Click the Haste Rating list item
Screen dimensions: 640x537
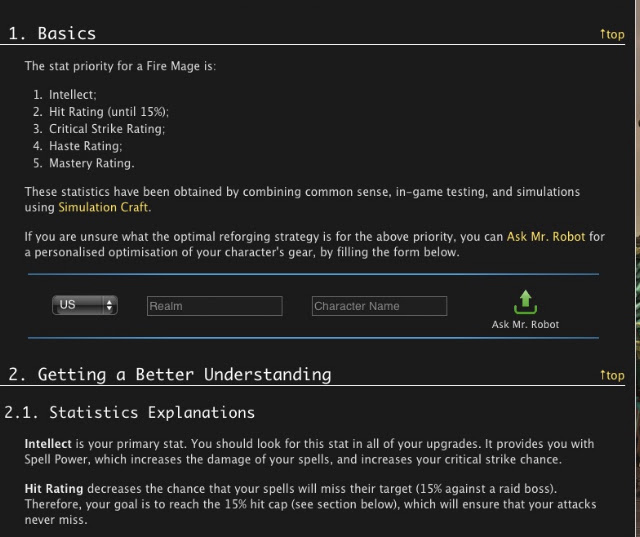85,146
